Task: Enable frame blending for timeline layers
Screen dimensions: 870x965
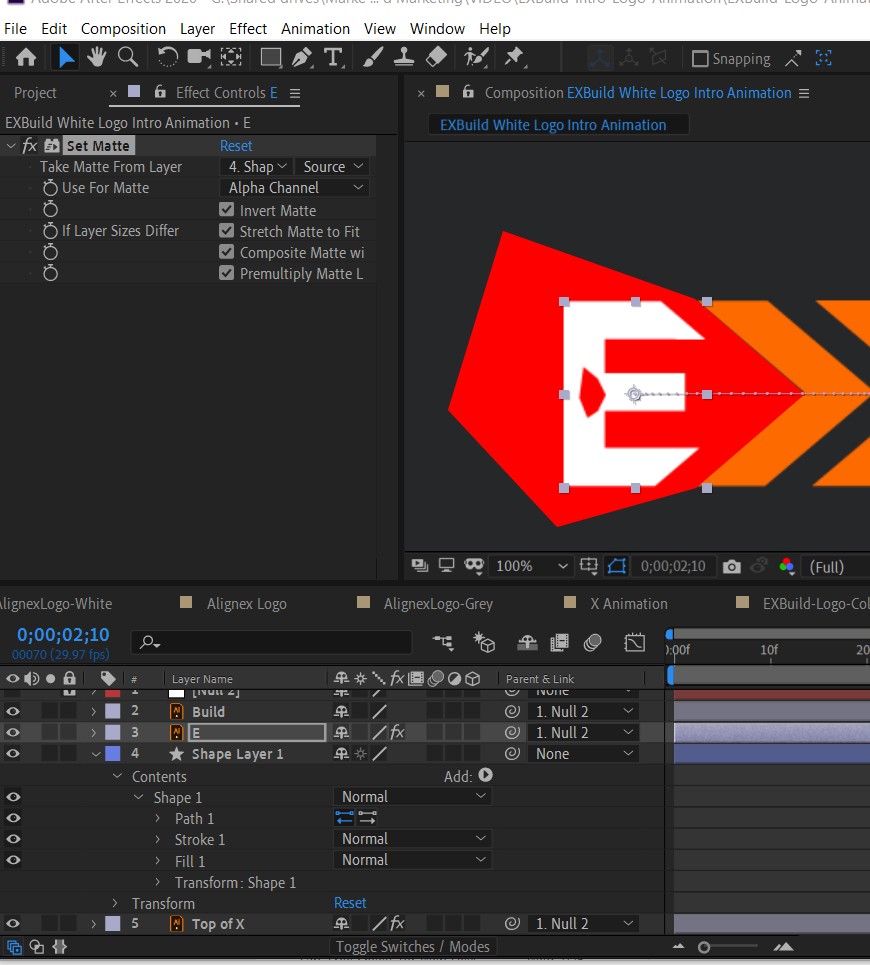Action: [559, 643]
